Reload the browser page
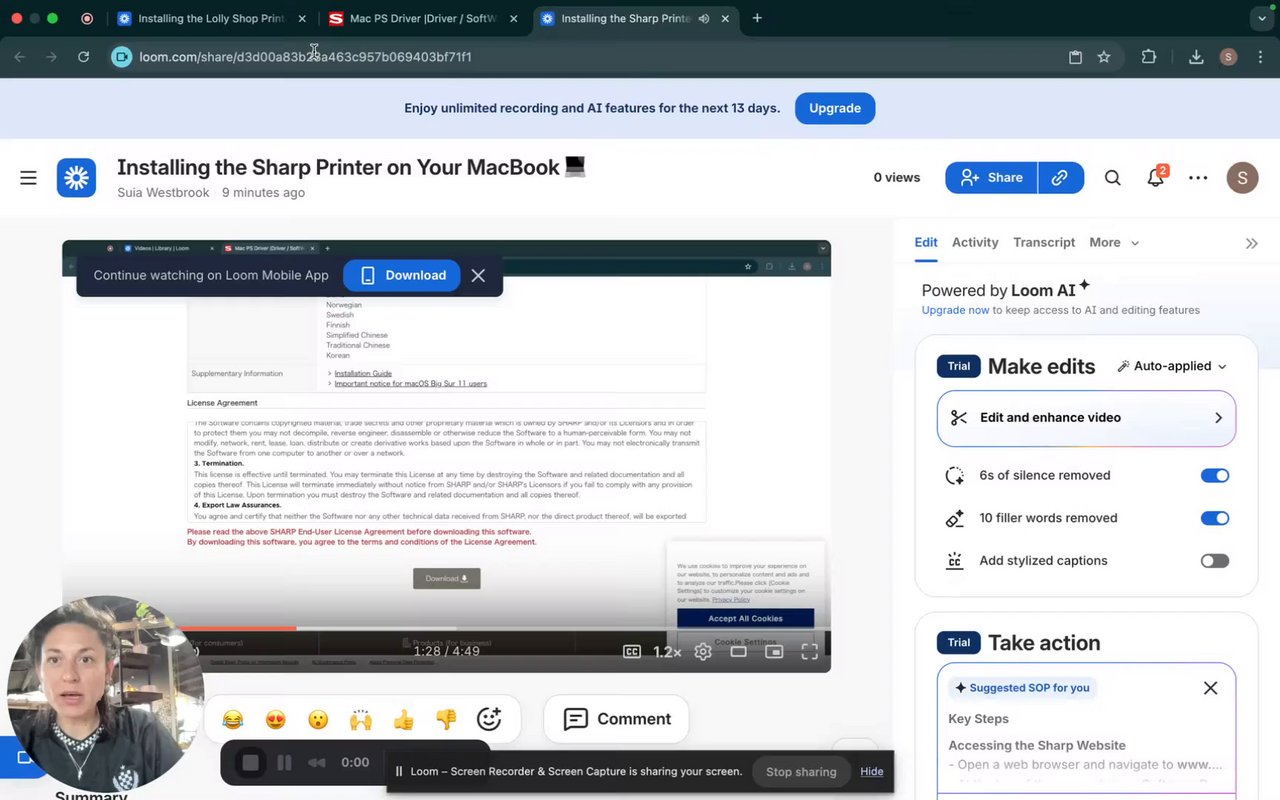 point(84,57)
